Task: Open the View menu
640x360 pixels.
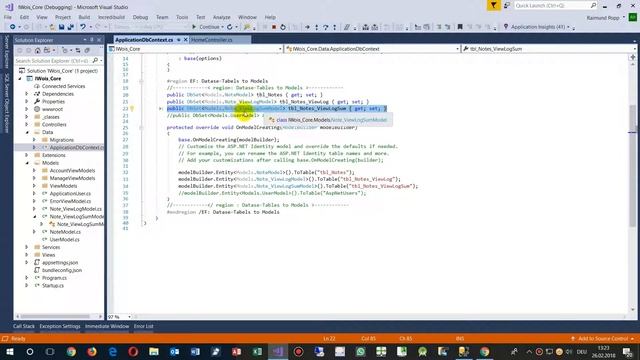Action: (x=42, y=17)
